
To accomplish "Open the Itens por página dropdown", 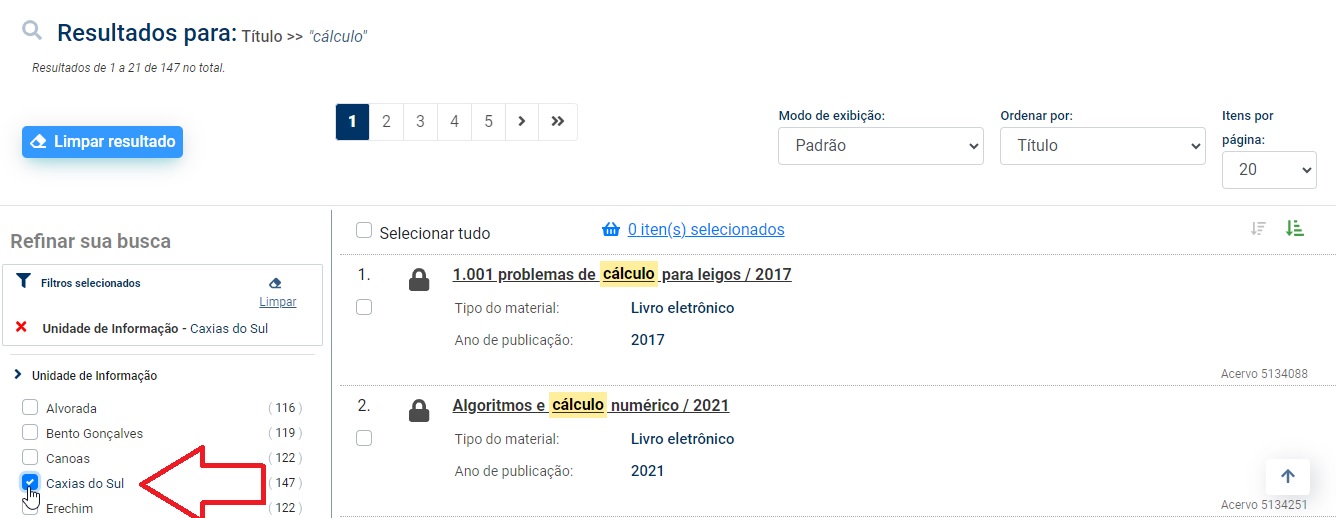I will [x=1268, y=170].
